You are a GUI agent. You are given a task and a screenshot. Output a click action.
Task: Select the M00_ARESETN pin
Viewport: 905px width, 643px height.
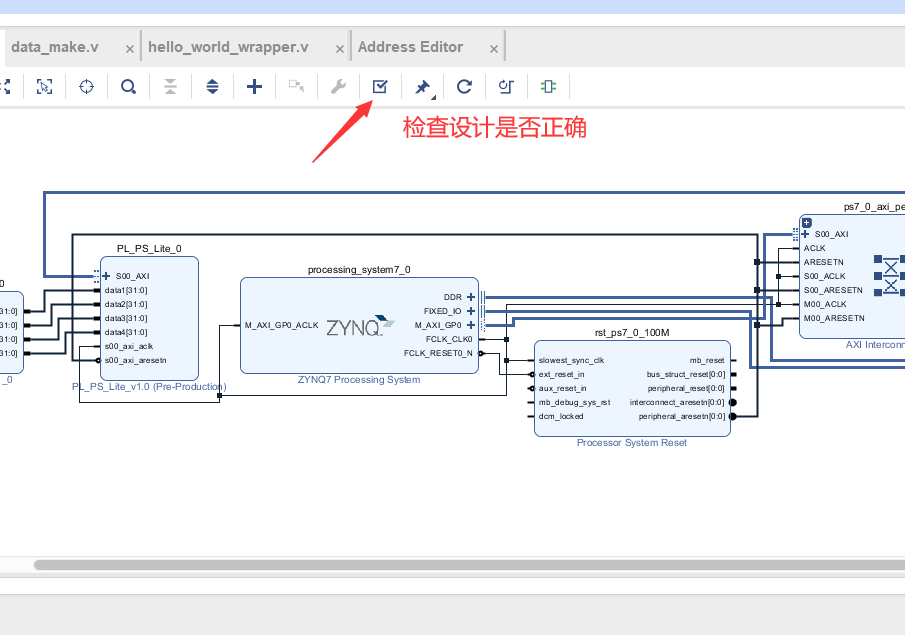(x=834, y=318)
